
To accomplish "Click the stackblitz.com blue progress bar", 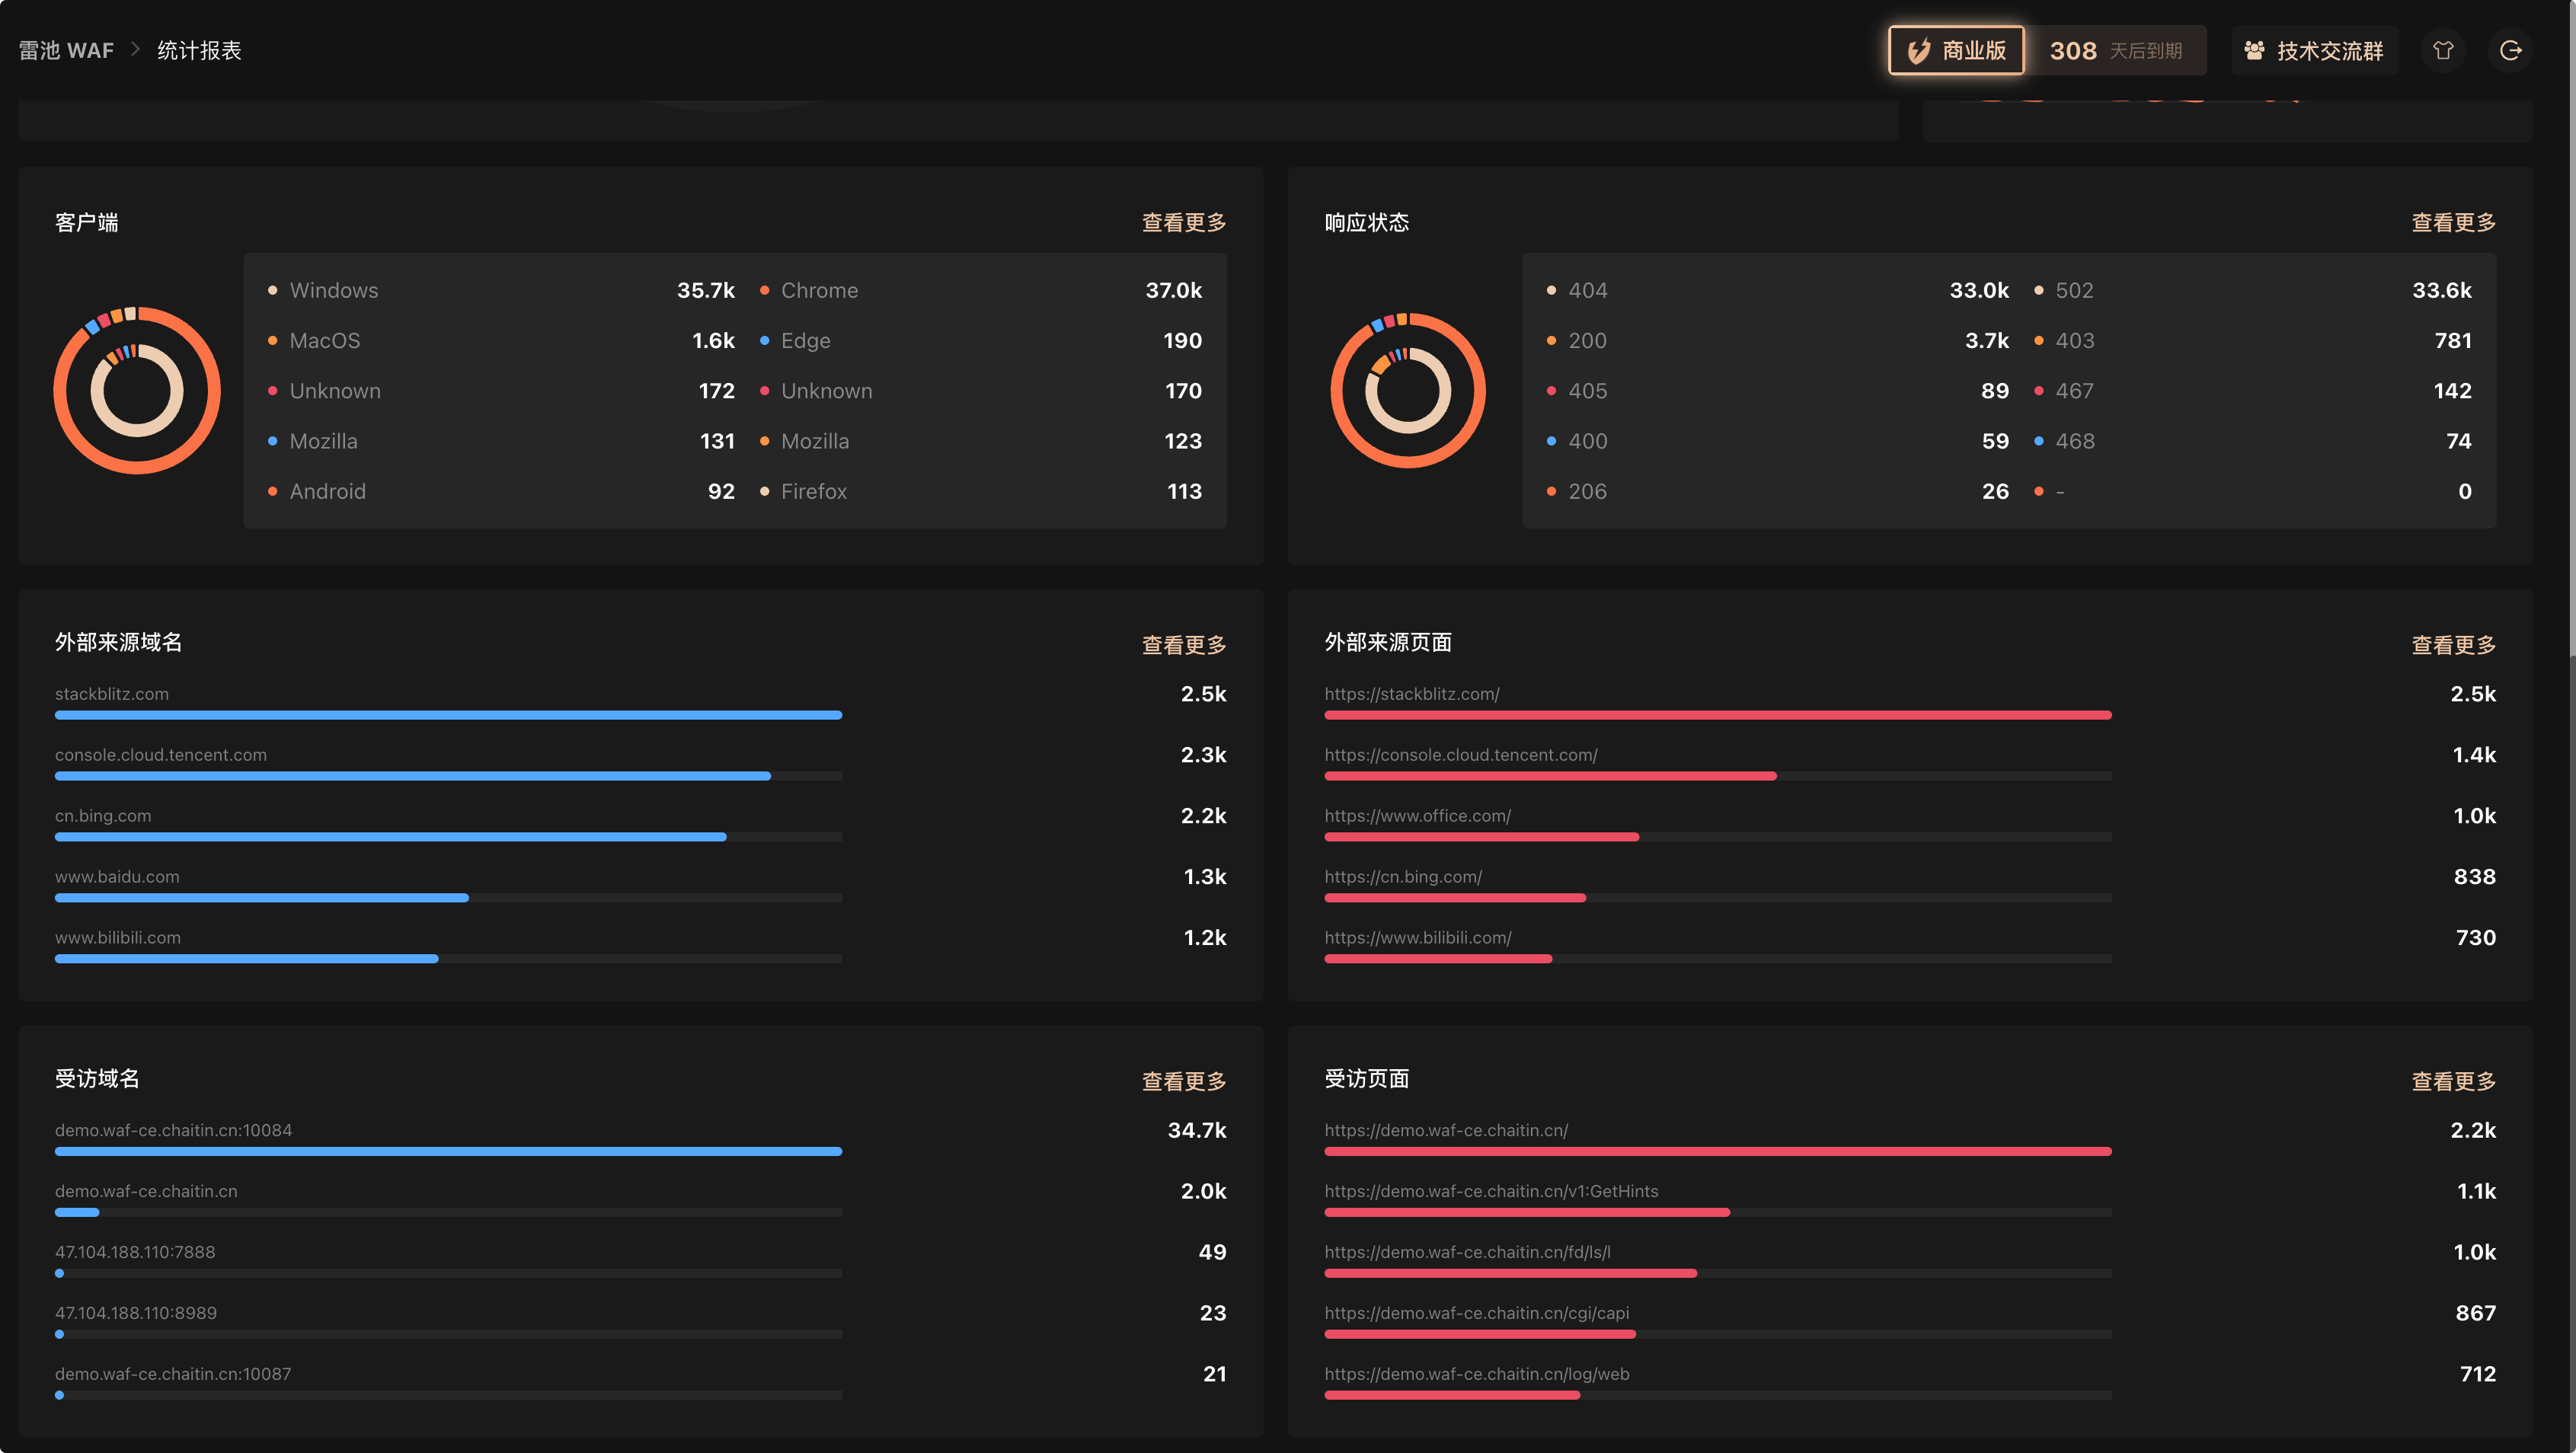I will pos(448,715).
